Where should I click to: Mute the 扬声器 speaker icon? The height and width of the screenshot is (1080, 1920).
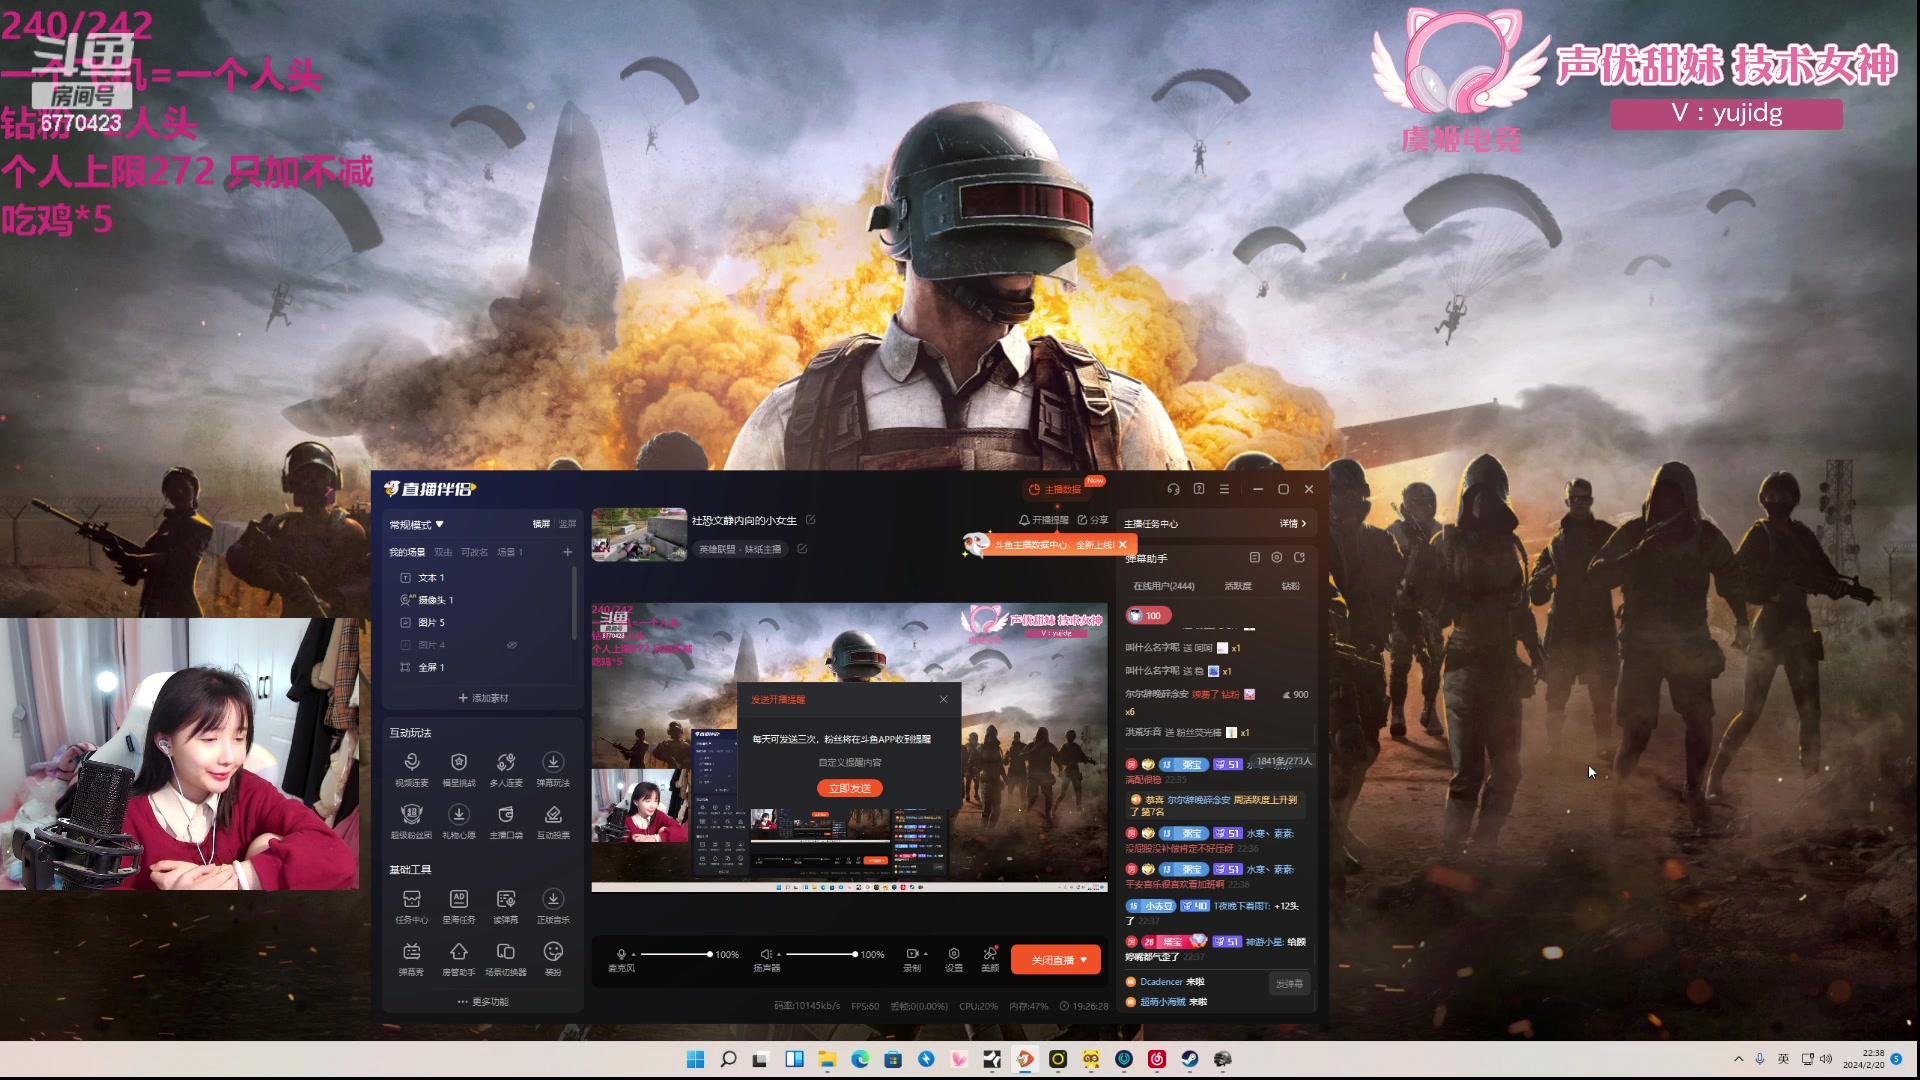point(765,955)
